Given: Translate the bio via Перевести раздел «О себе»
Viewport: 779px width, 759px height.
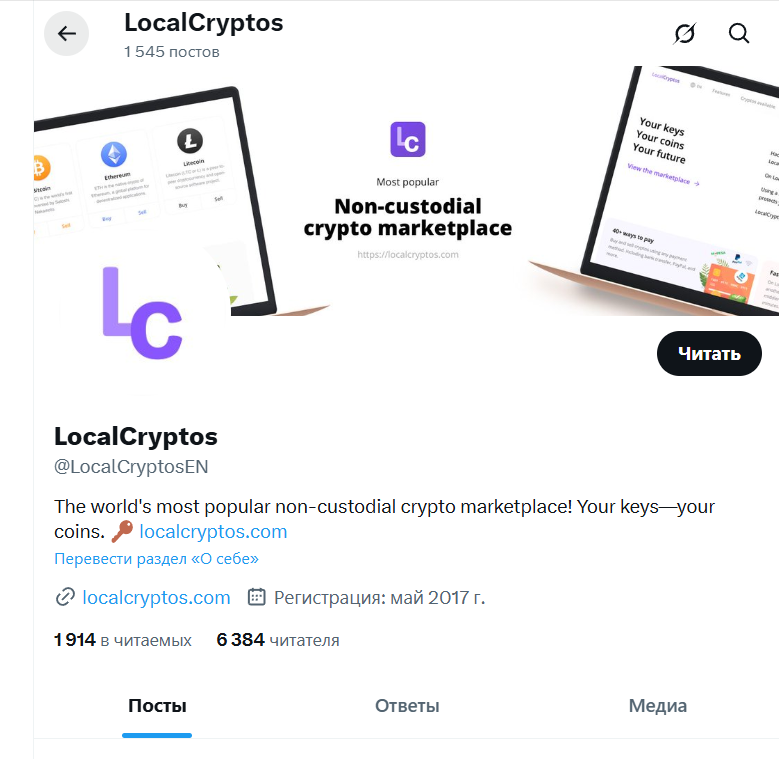Looking at the screenshot, I should tap(156, 559).
